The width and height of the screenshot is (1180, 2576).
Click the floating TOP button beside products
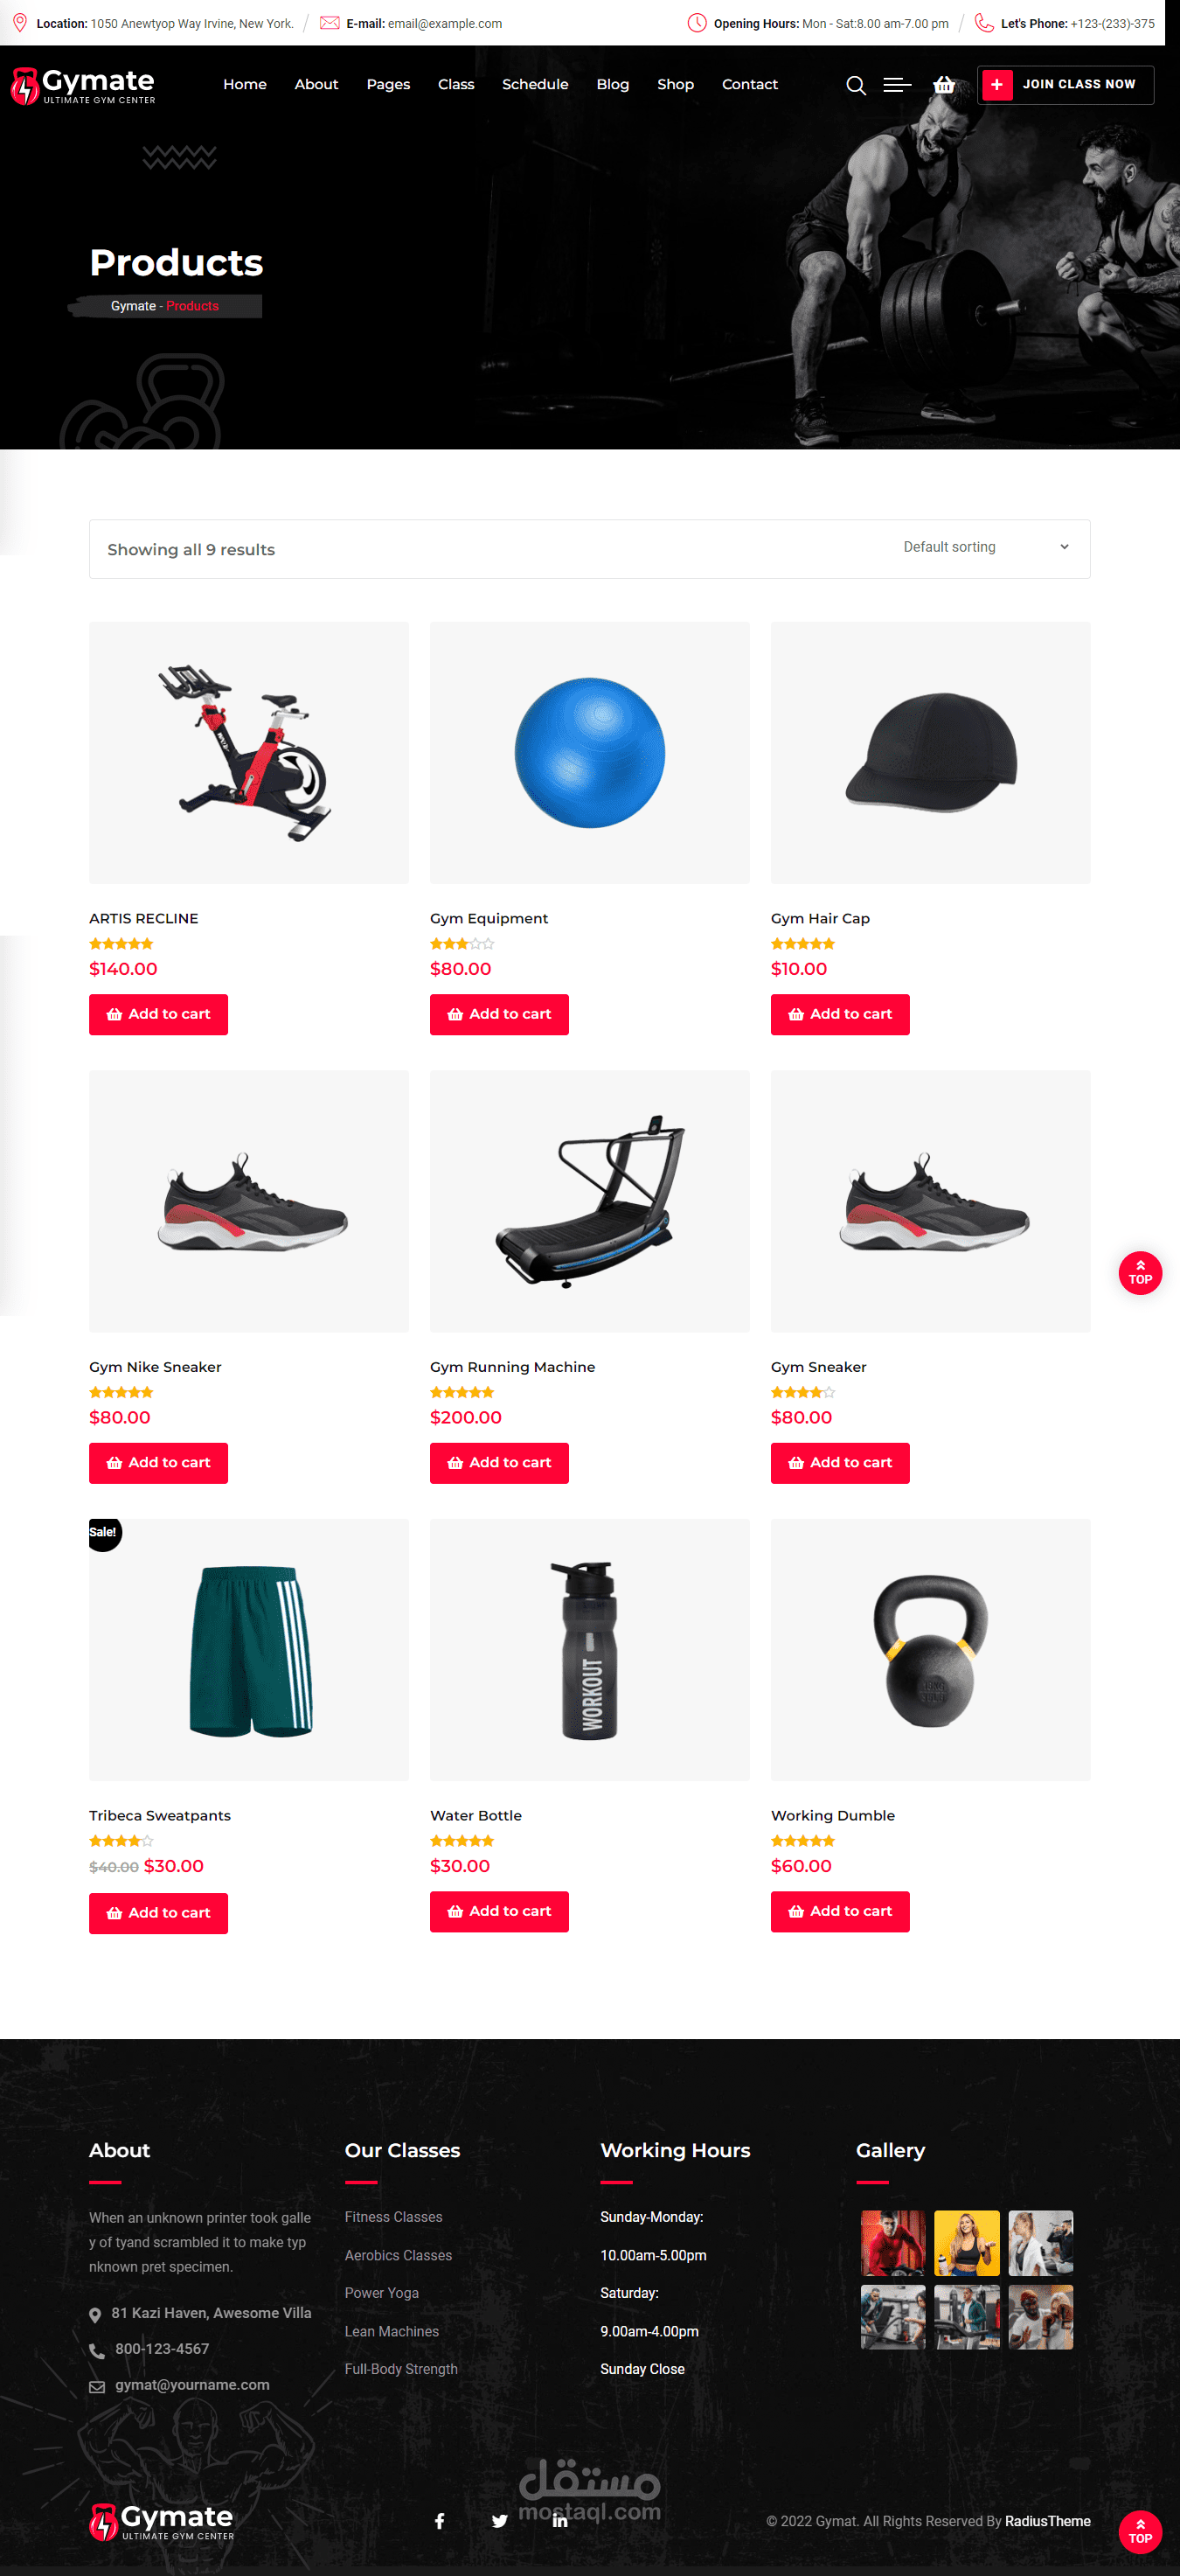point(1140,1273)
